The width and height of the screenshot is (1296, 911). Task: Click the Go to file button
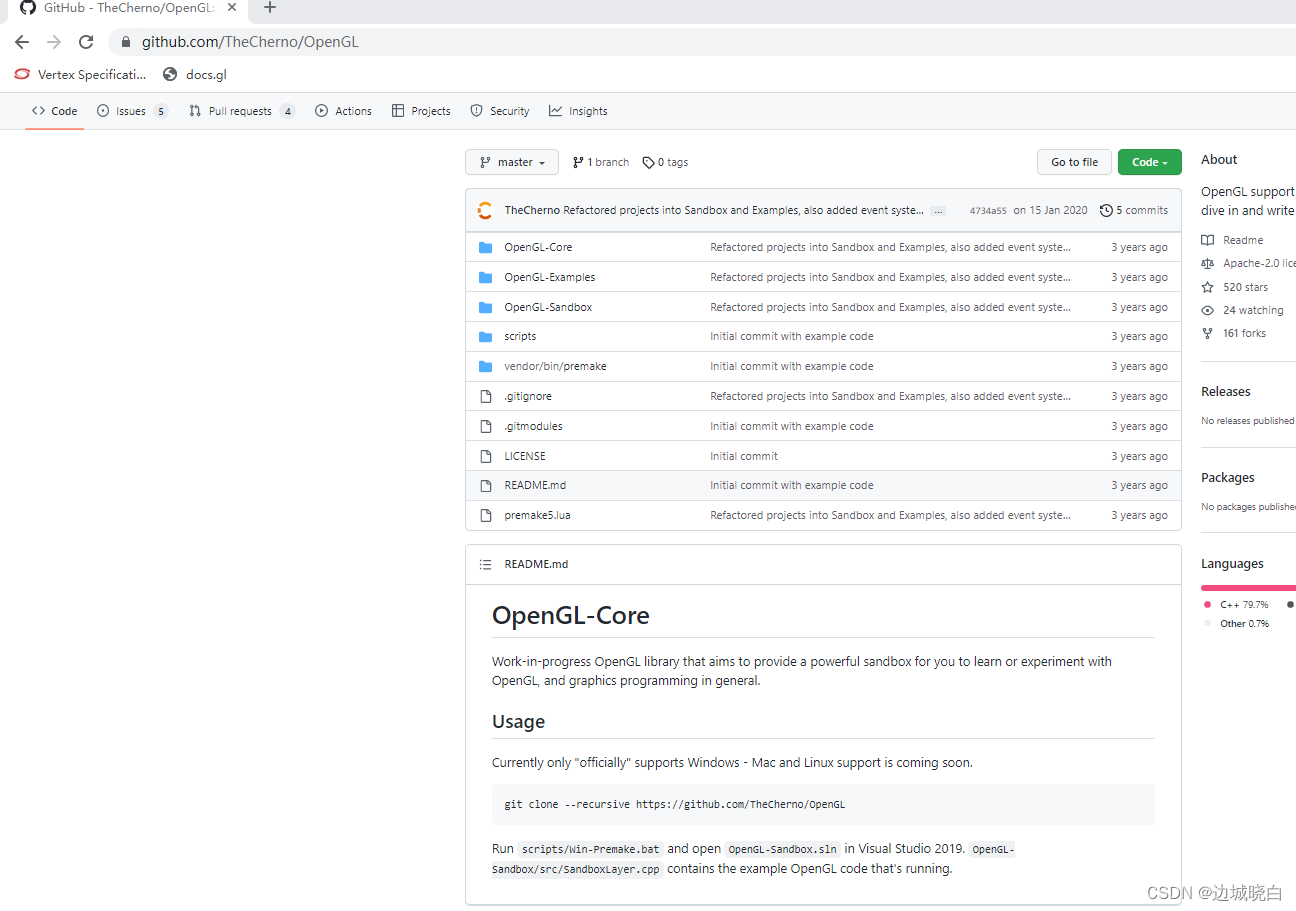pos(1074,162)
